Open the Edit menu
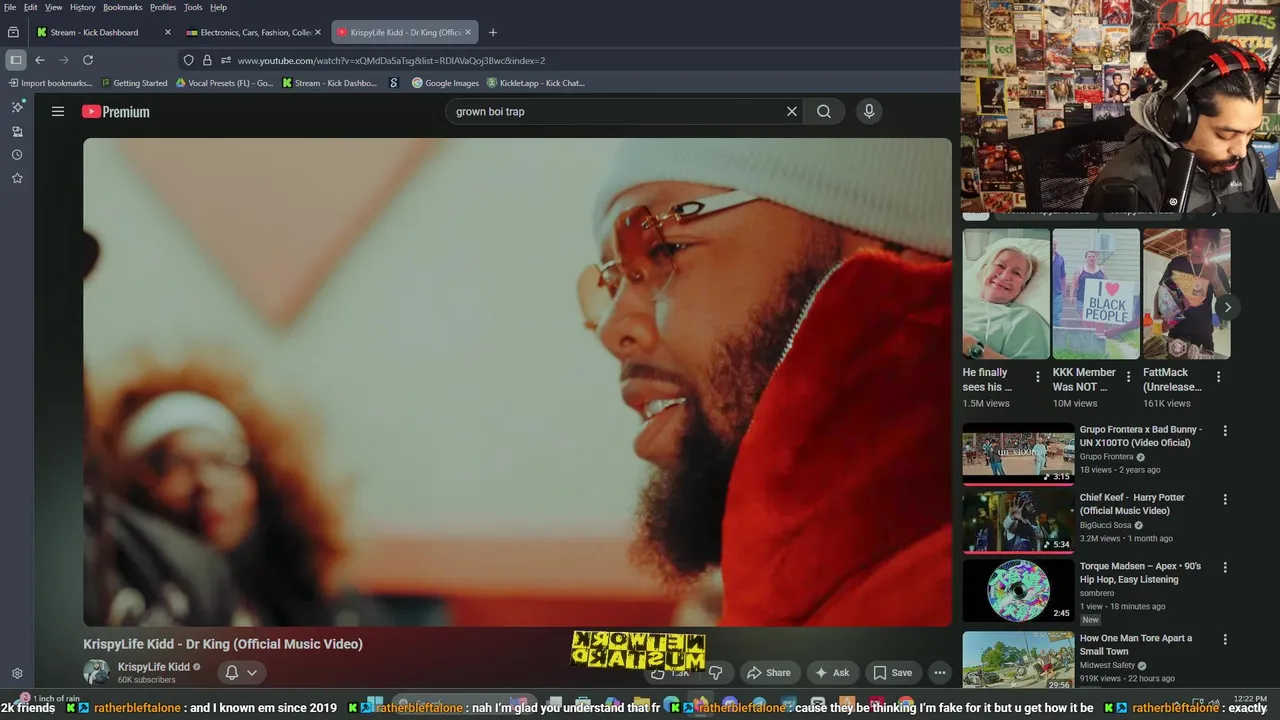This screenshot has width=1280, height=720. 31,7
